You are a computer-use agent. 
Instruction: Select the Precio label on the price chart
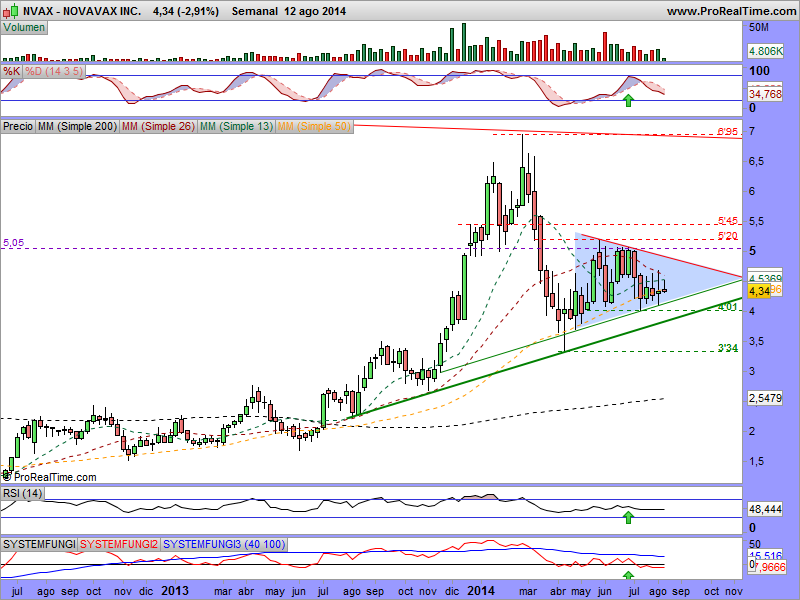18,126
